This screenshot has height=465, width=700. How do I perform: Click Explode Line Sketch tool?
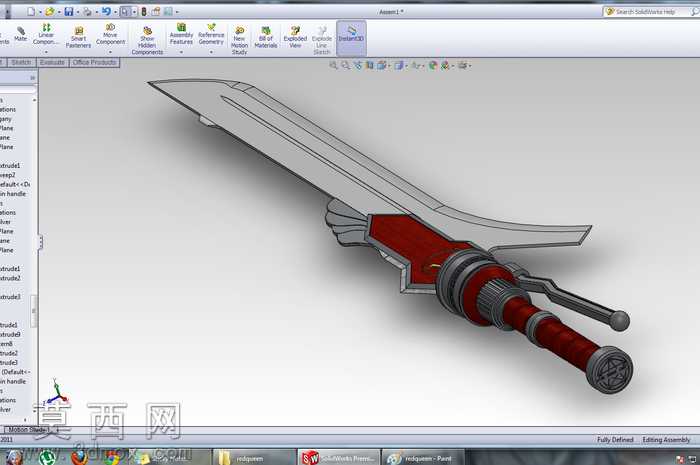coord(321,41)
